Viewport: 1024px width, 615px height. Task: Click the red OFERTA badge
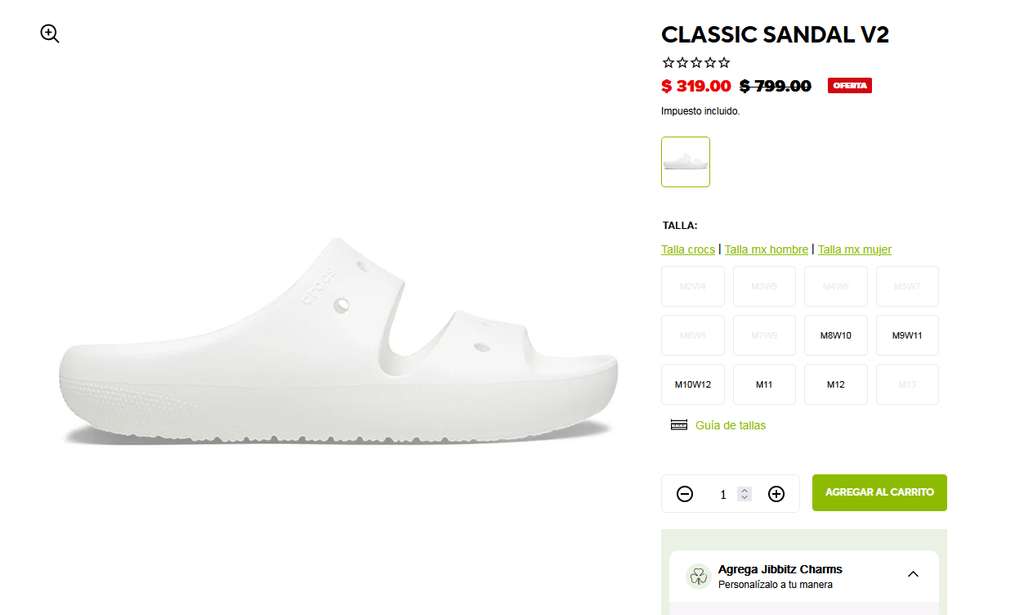click(850, 86)
